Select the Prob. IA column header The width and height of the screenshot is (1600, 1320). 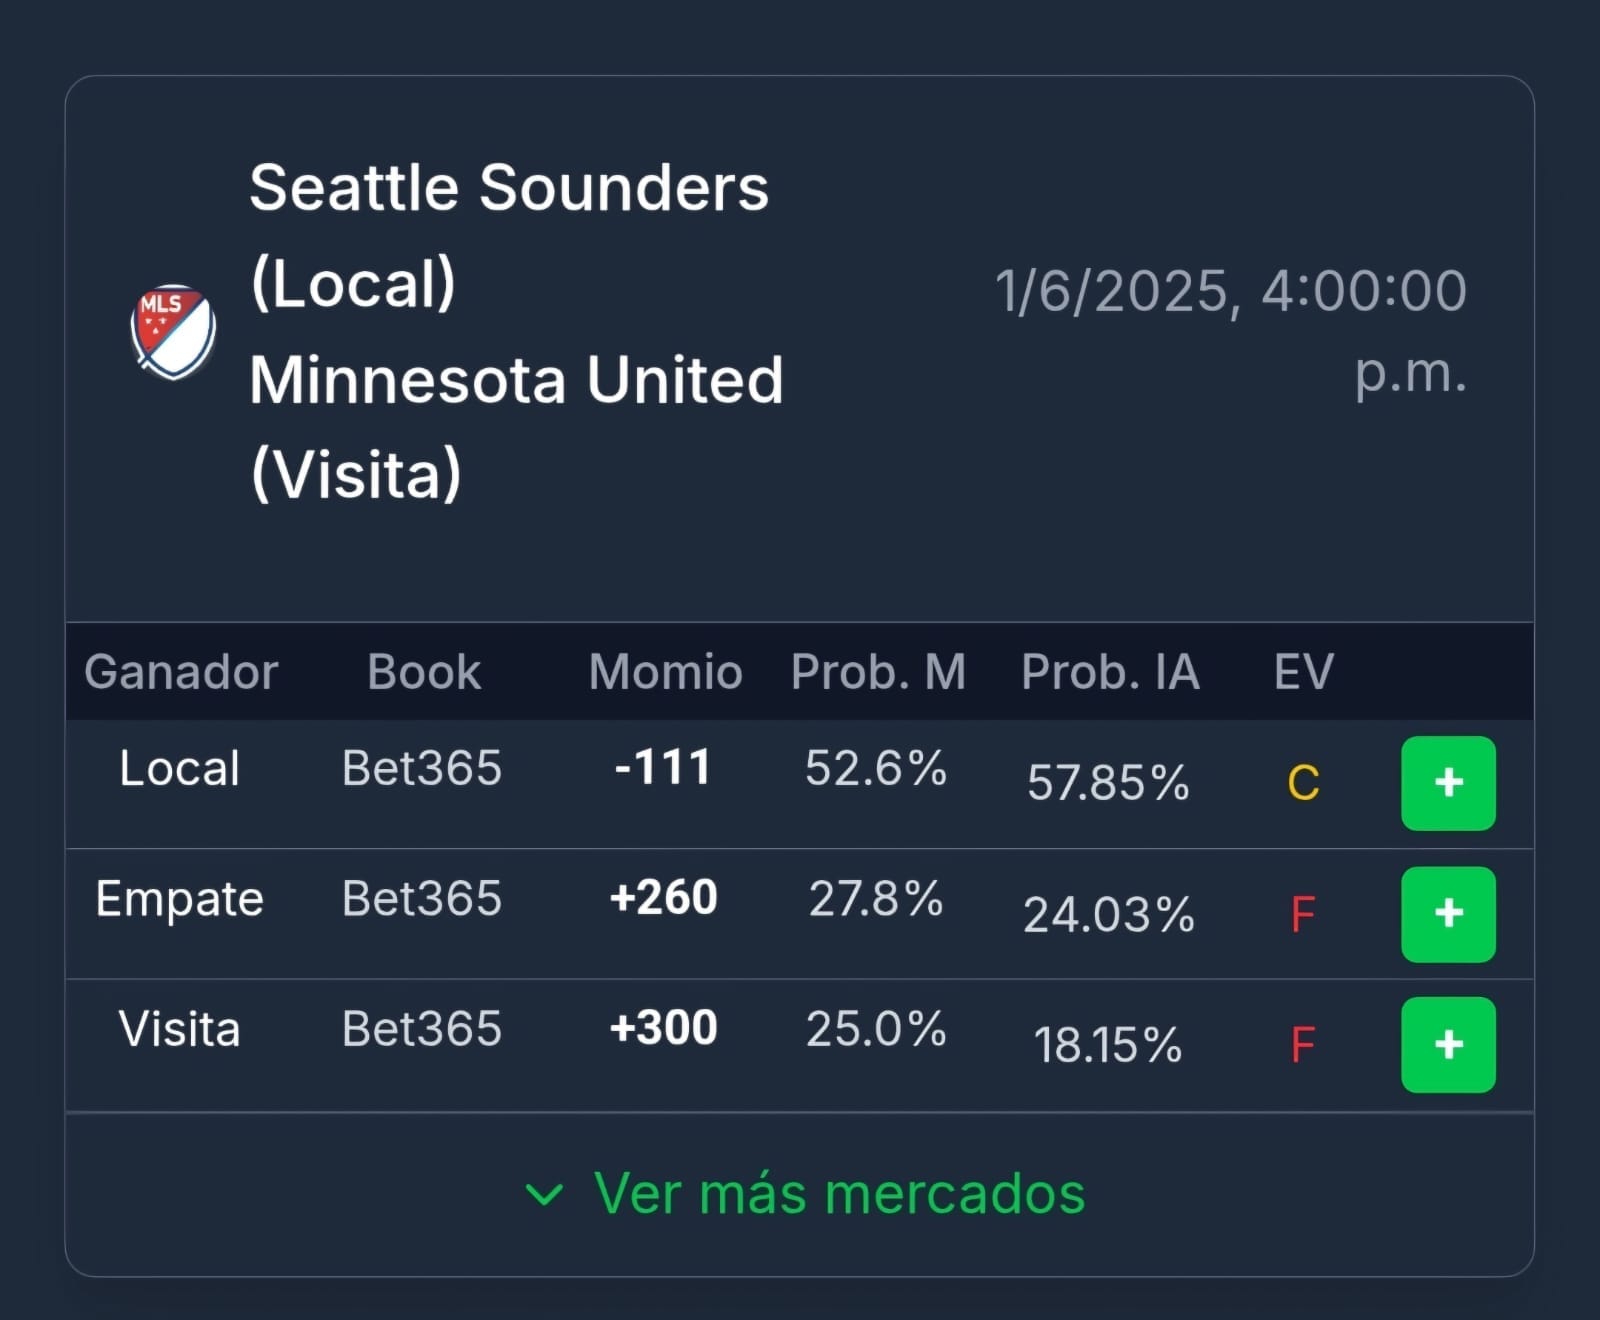pos(1110,672)
